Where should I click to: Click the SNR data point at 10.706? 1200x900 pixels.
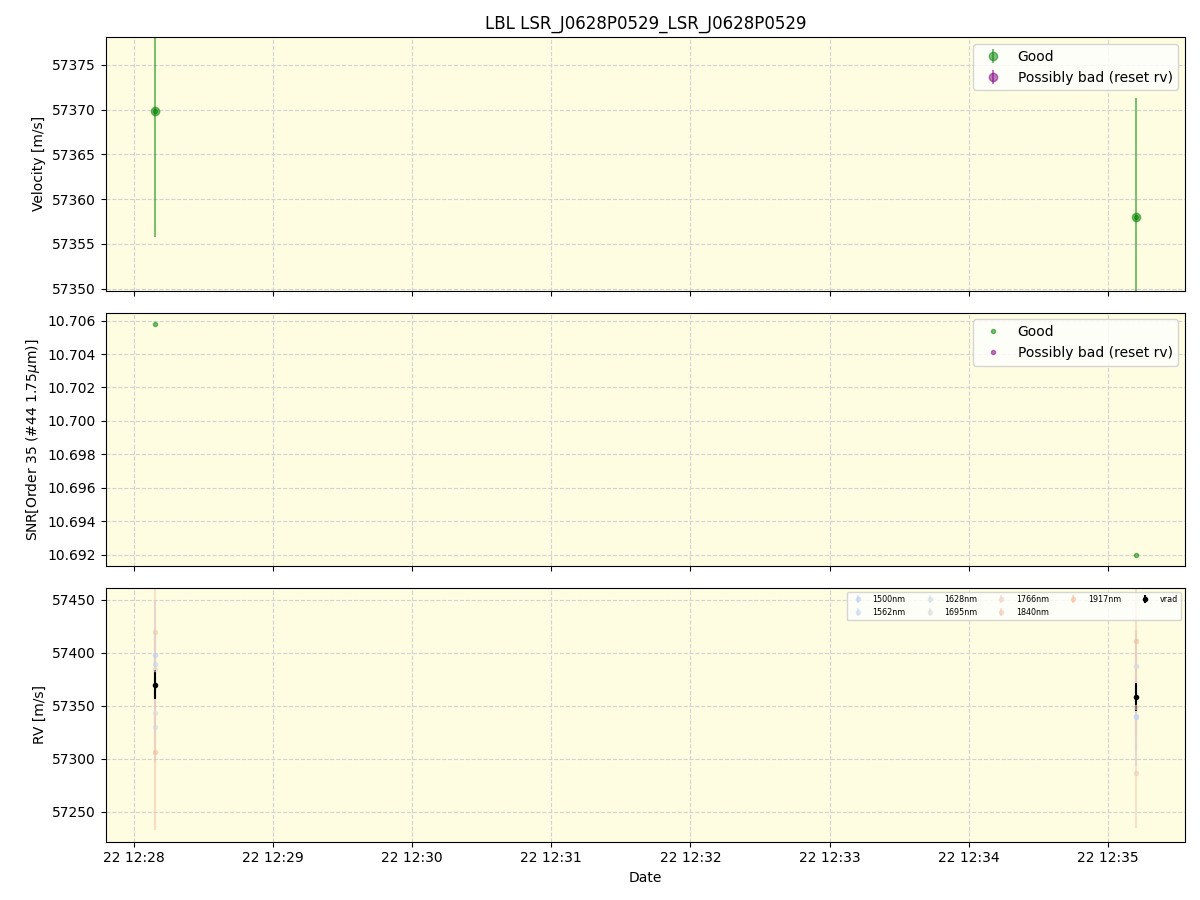pos(155,324)
